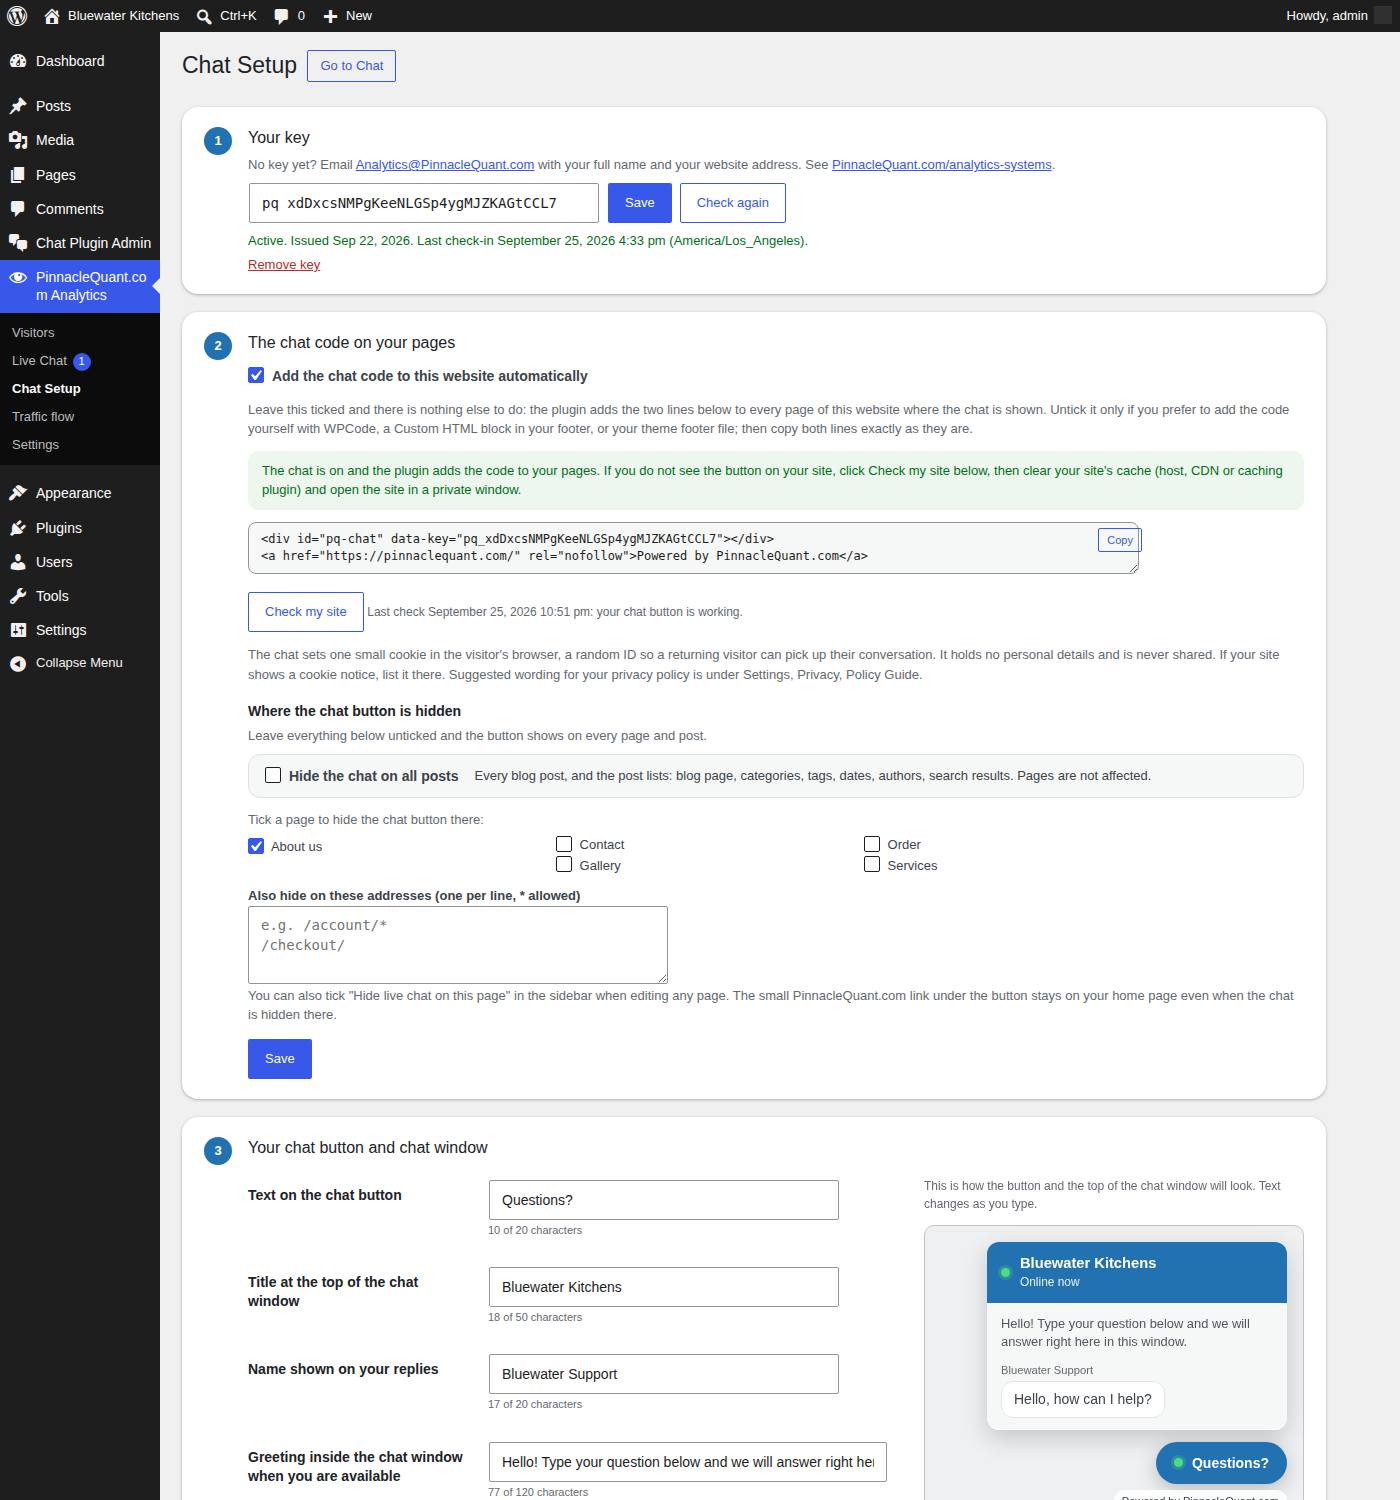Click the Media icon in sidebar
The image size is (1400, 1500).
18,140
